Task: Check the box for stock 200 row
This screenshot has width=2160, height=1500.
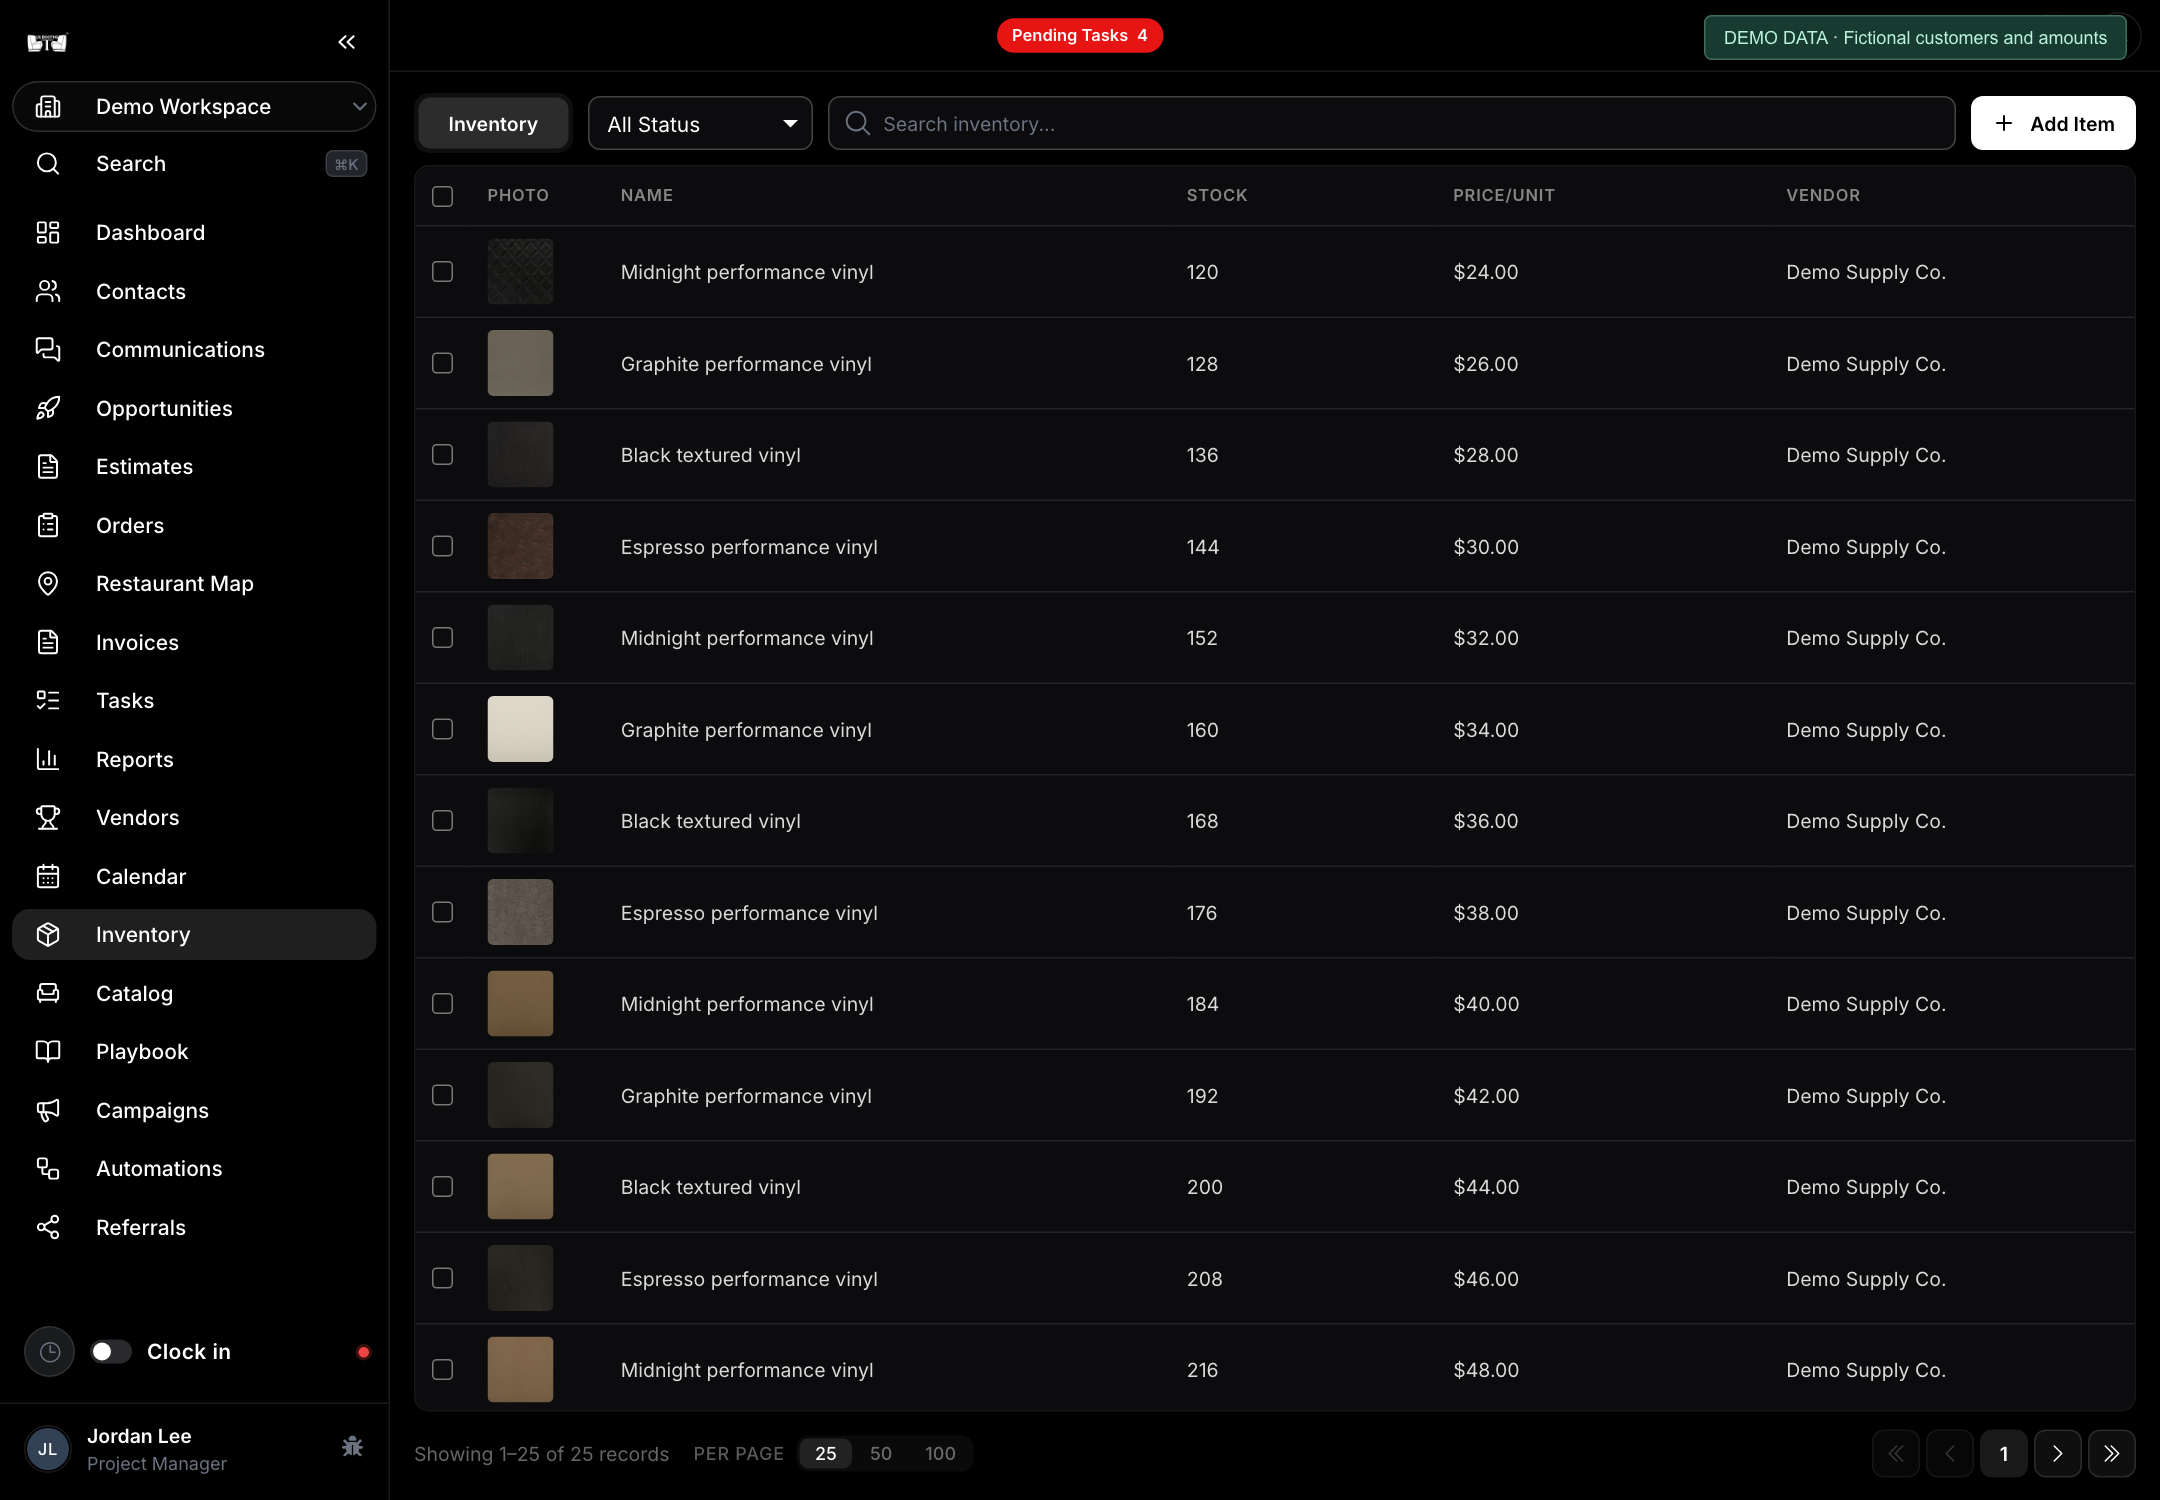Action: click(443, 1187)
